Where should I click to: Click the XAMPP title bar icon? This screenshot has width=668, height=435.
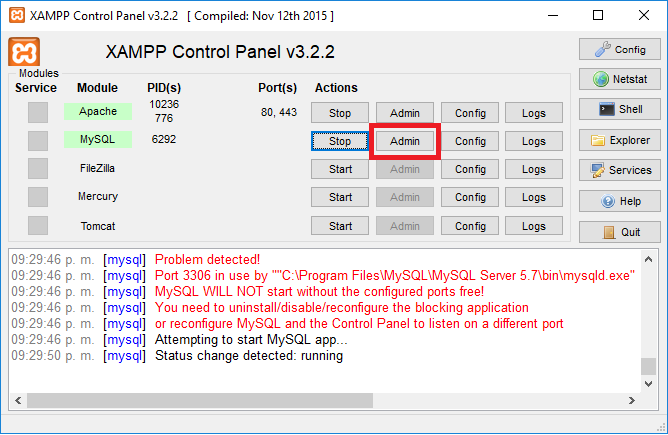(x=17, y=15)
